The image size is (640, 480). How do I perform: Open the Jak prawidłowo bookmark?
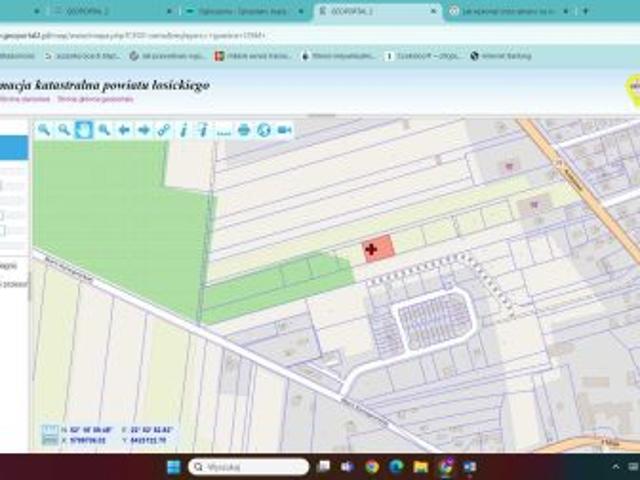pos(167,56)
